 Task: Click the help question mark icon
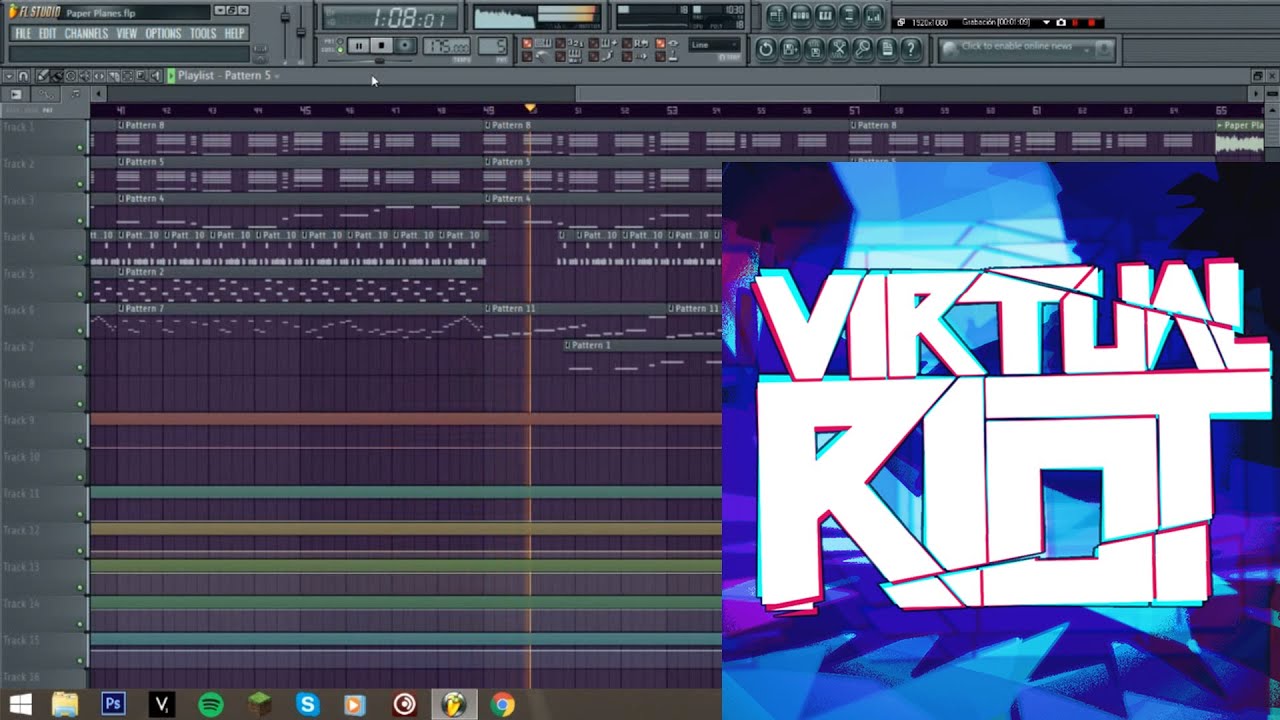[x=911, y=49]
